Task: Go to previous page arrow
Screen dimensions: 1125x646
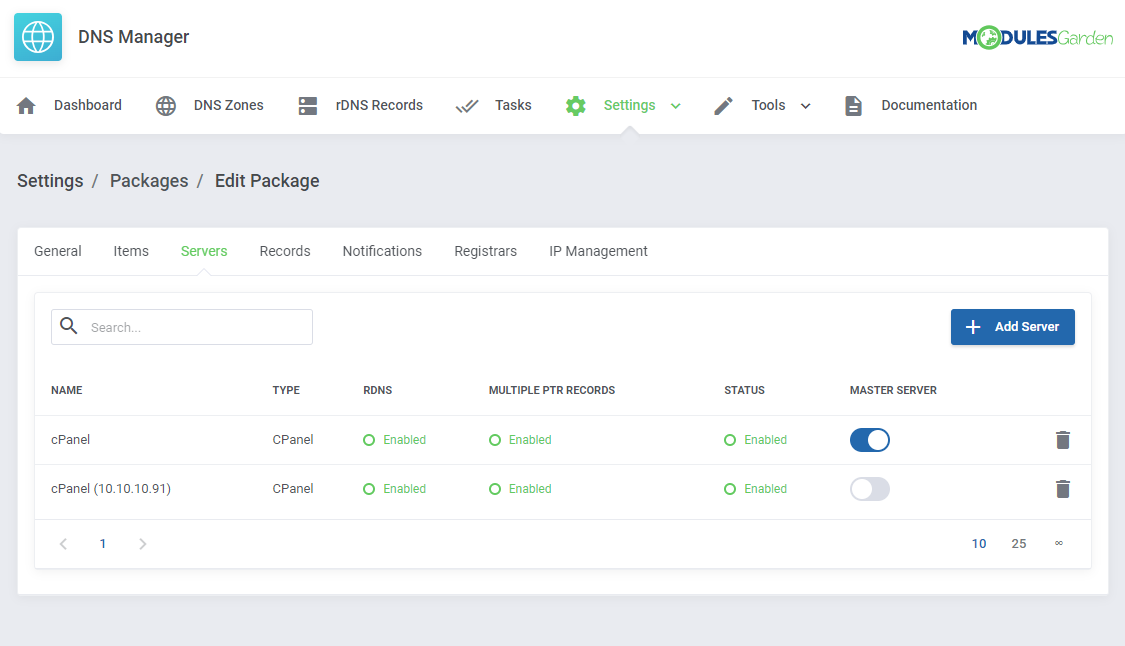Action: 63,543
